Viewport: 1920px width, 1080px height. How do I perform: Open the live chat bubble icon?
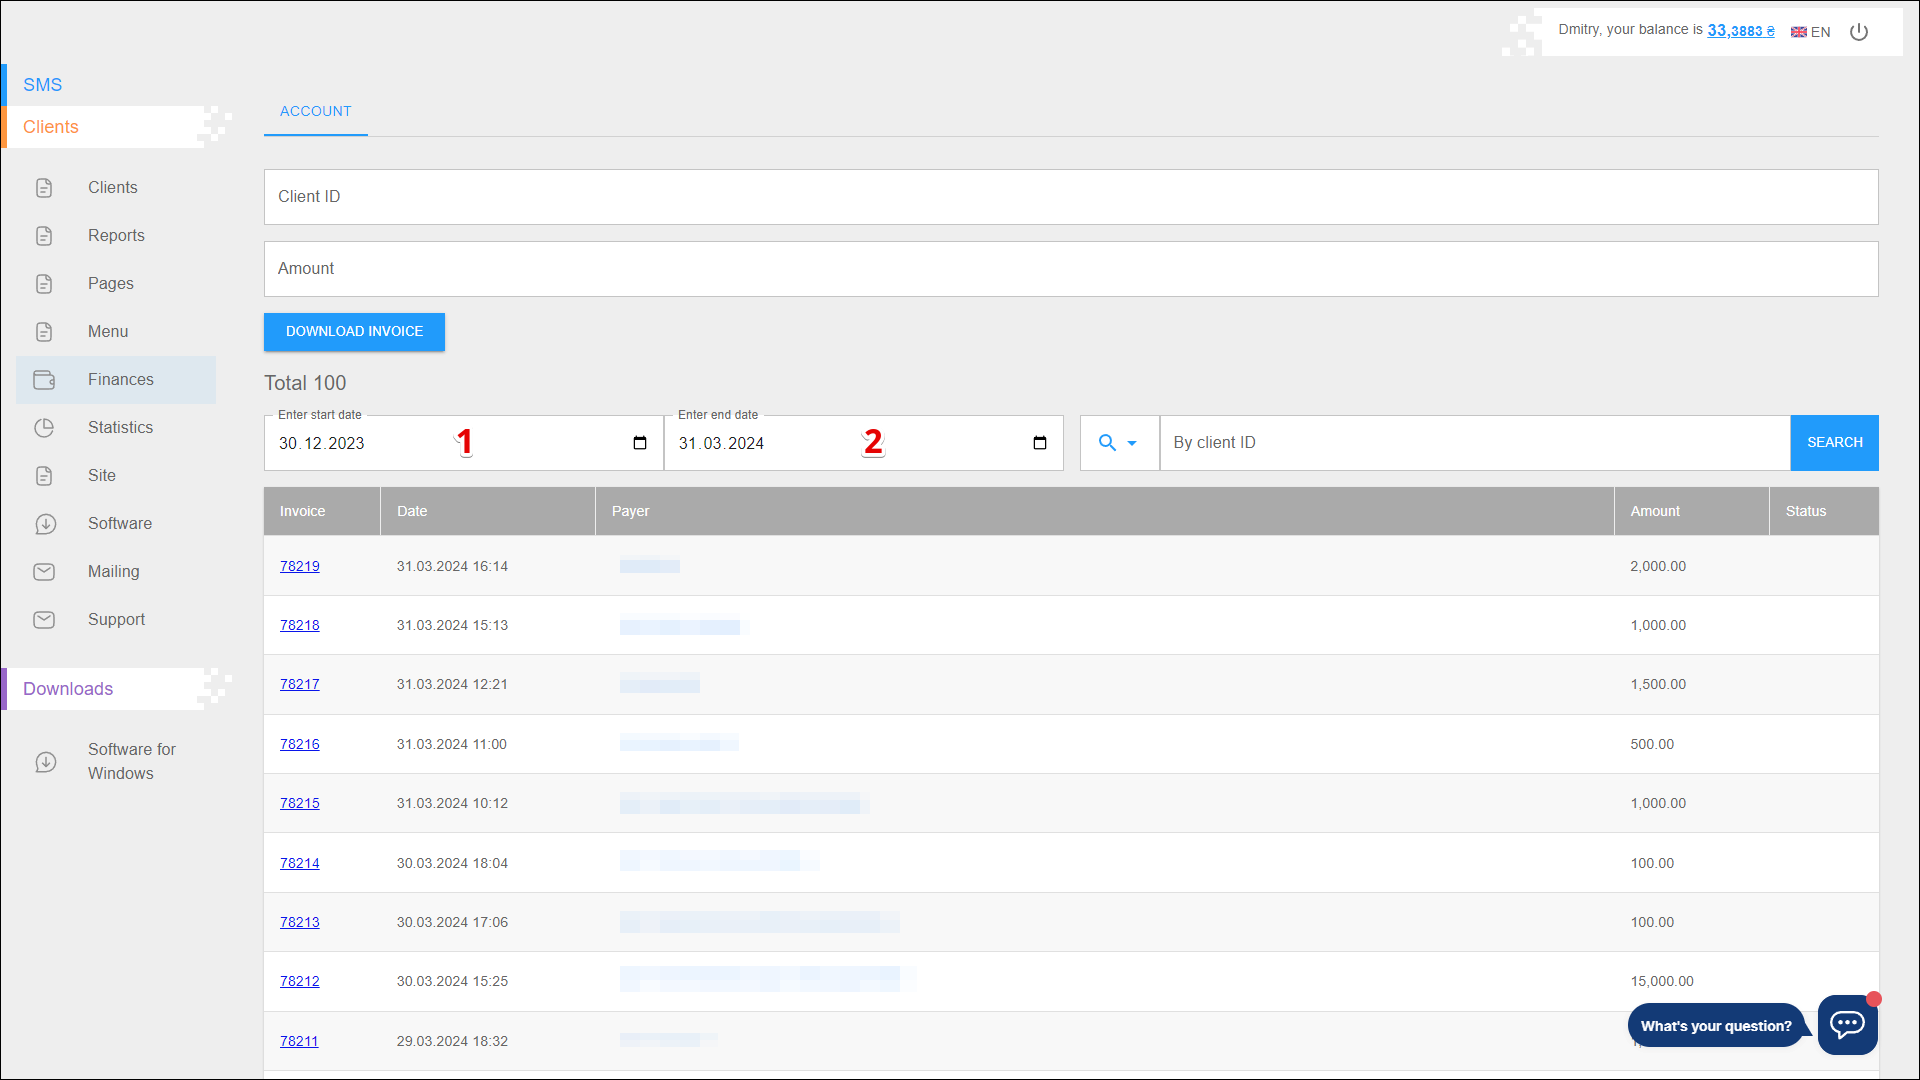[x=1846, y=1024]
